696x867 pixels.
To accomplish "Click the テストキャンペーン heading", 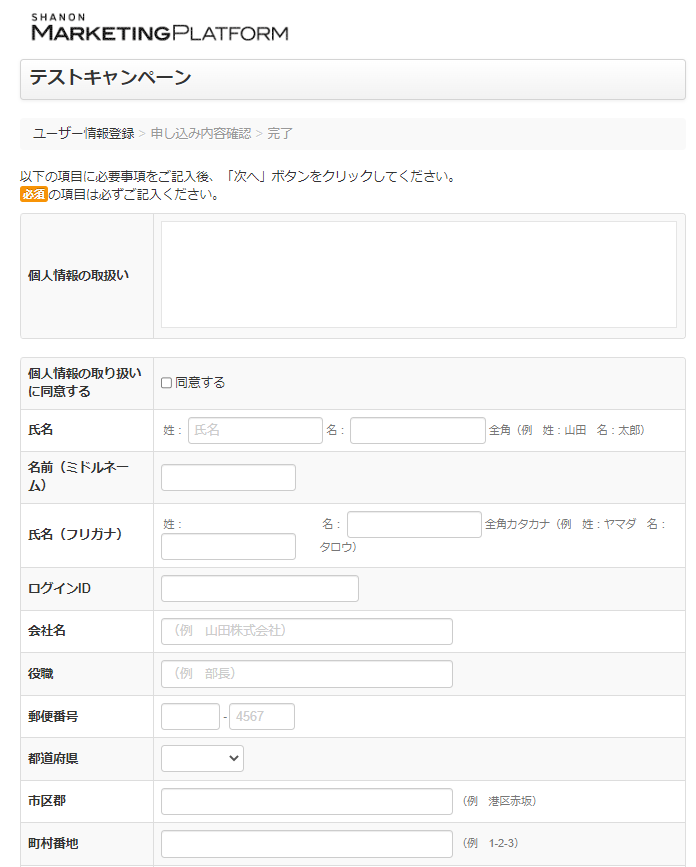I will coord(111,77).
